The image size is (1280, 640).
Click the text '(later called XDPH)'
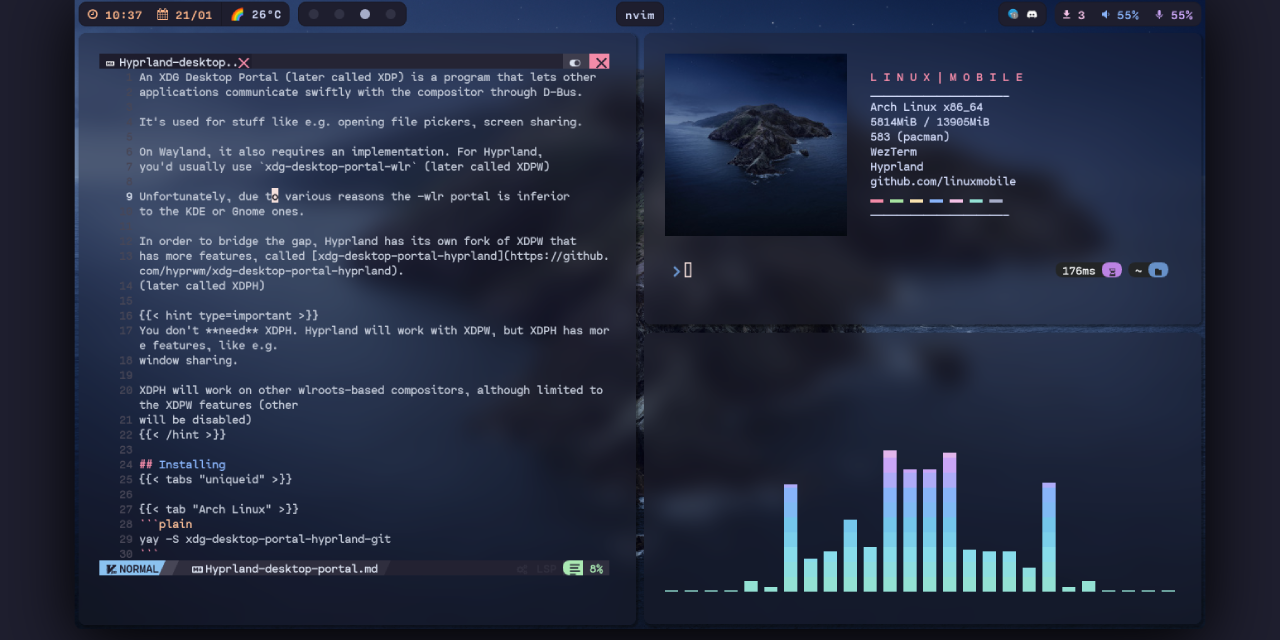[202, 285]
